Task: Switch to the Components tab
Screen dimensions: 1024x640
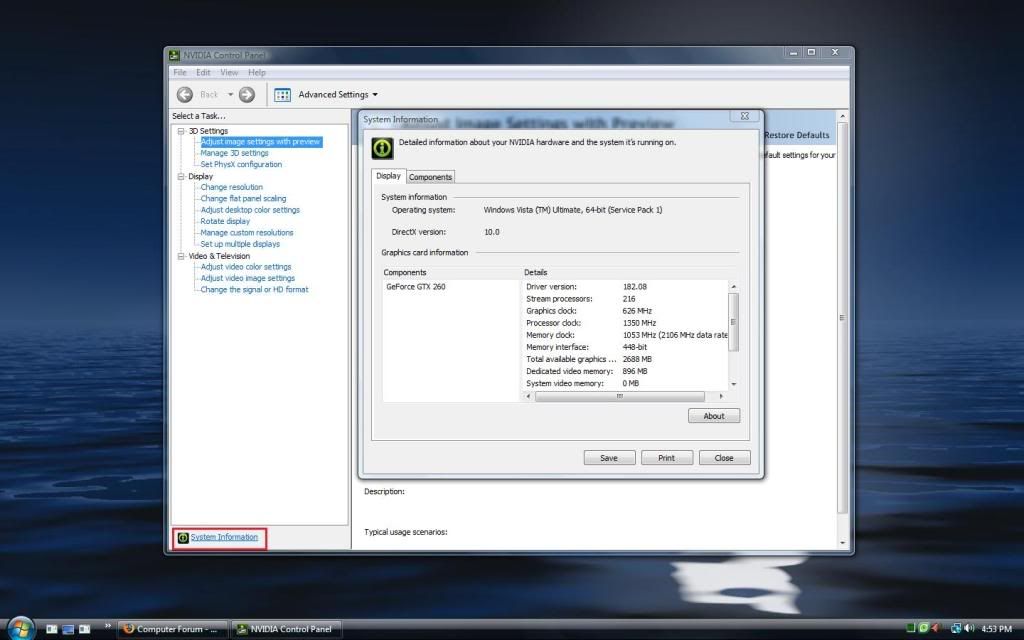Action: (430, 177)
